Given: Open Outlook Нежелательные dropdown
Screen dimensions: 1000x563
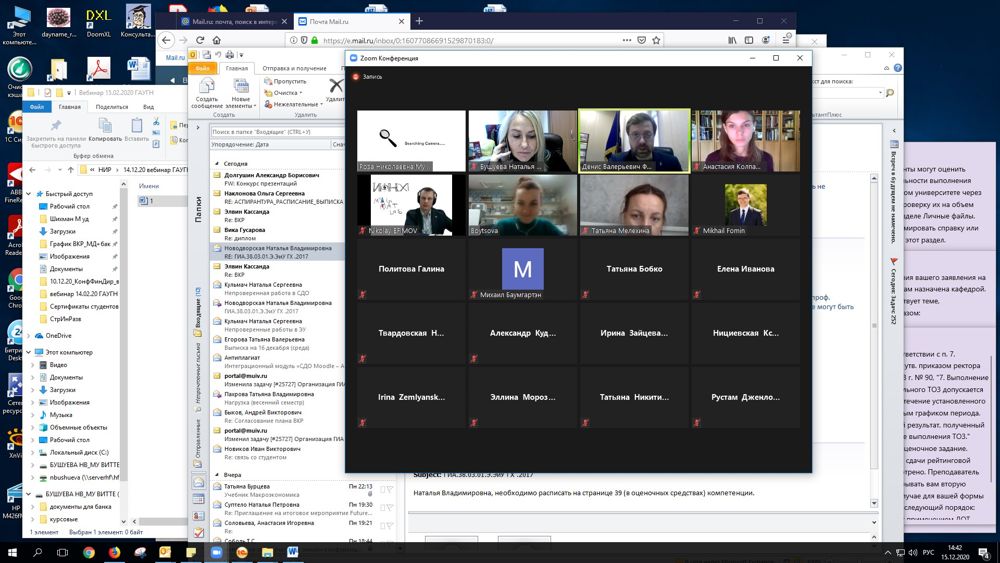Looking at the screenshot, I should pos(293,105).
